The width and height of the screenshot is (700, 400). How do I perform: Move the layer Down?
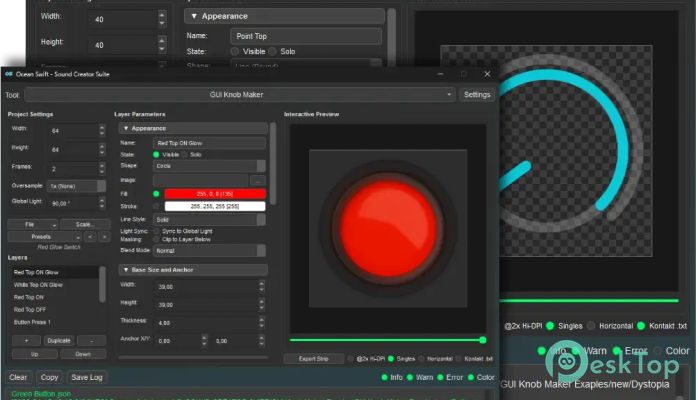click(x=83, y=354)
